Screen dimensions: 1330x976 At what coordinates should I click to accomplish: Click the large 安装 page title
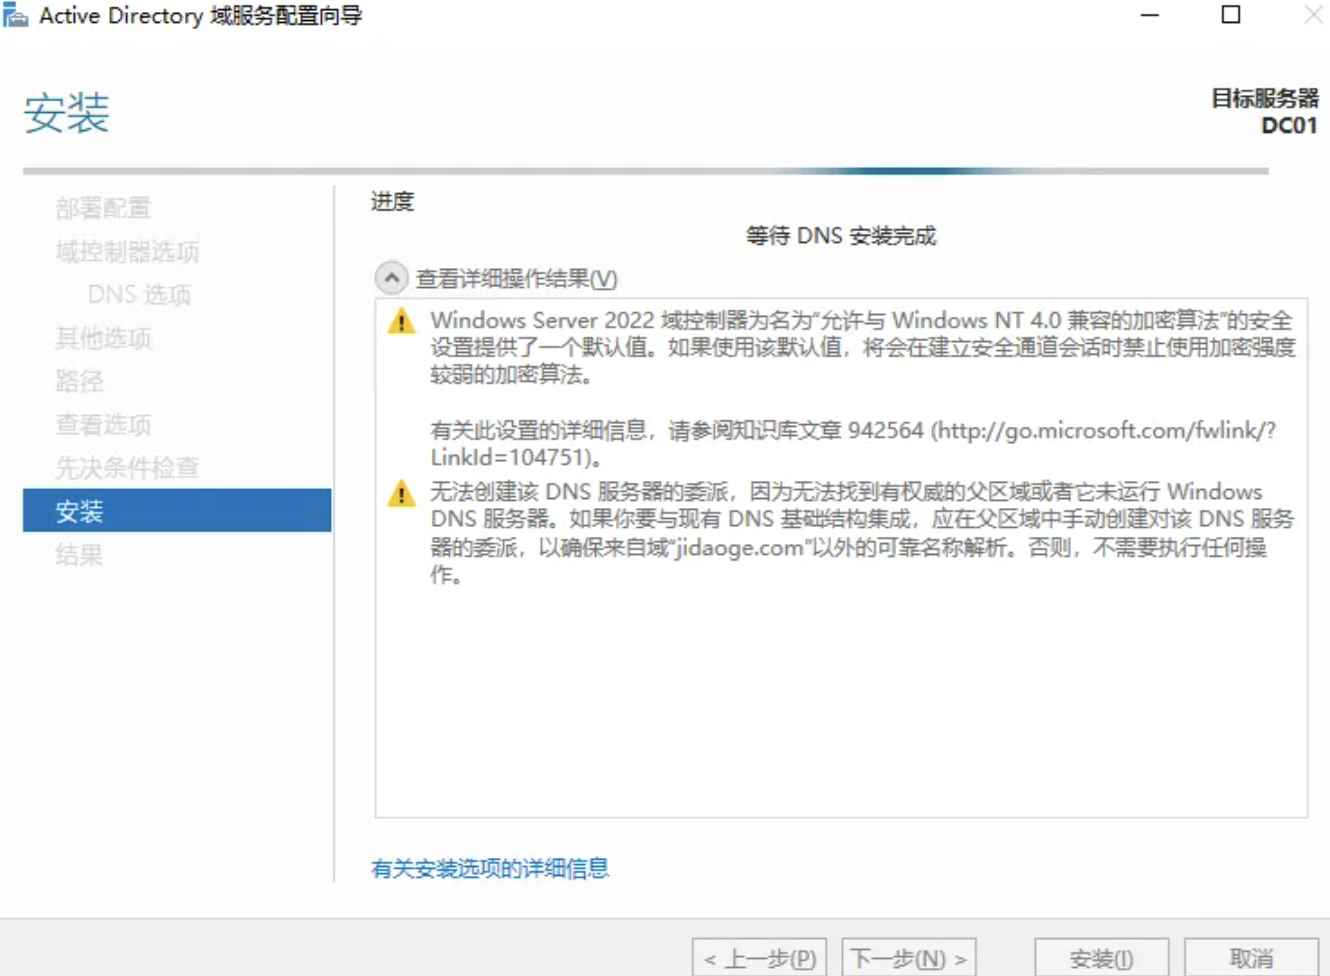66,112
